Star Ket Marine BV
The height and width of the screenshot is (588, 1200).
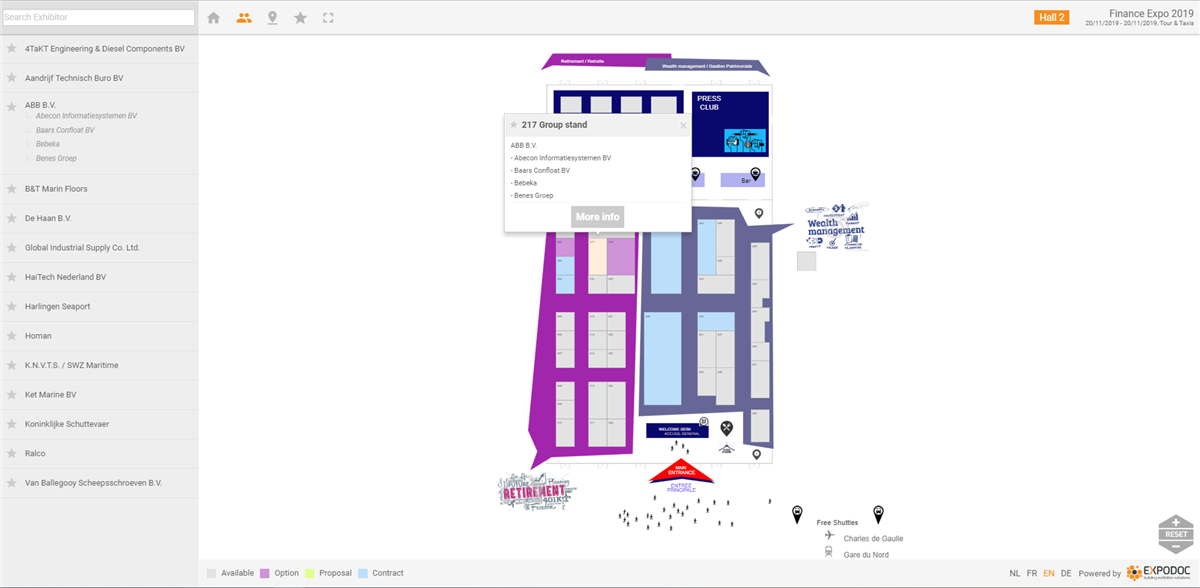pyautogui.click(x=12, y=395)
